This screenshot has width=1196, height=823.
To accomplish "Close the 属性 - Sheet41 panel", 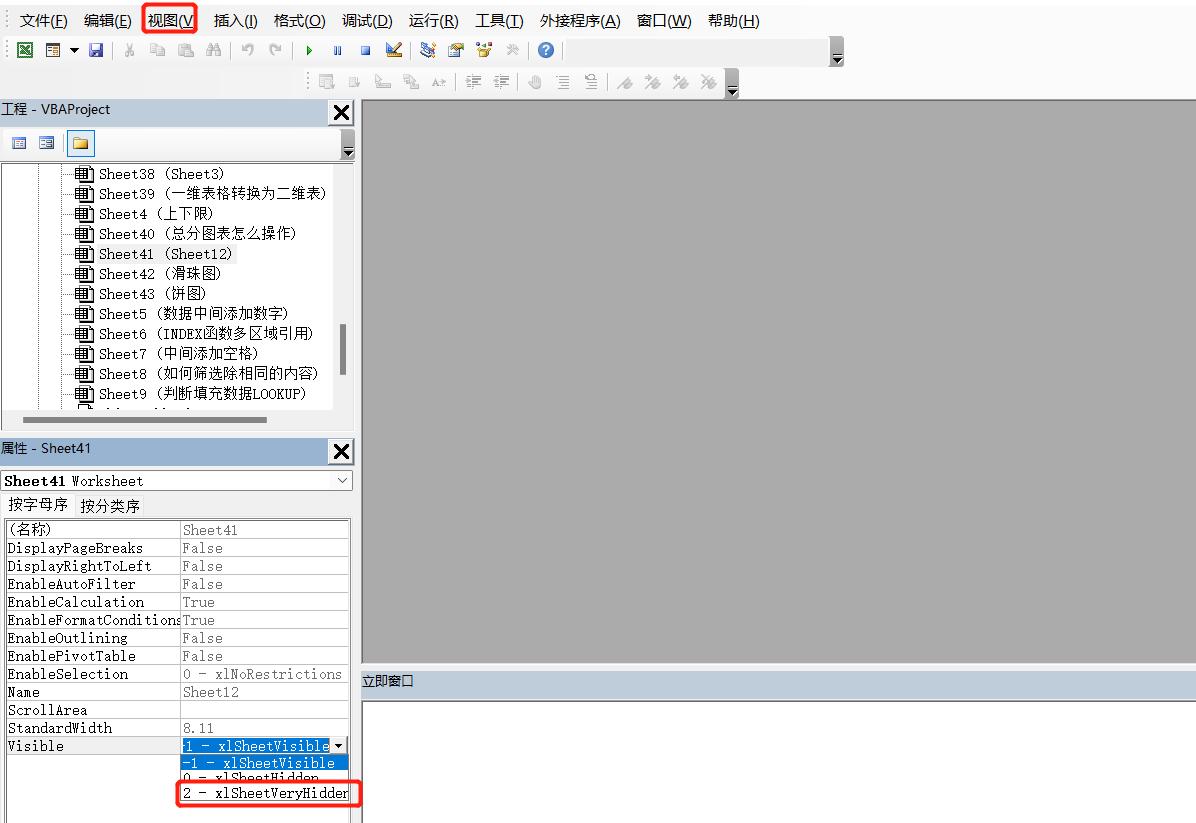I will pyautogui.click(x=341, y=452).
